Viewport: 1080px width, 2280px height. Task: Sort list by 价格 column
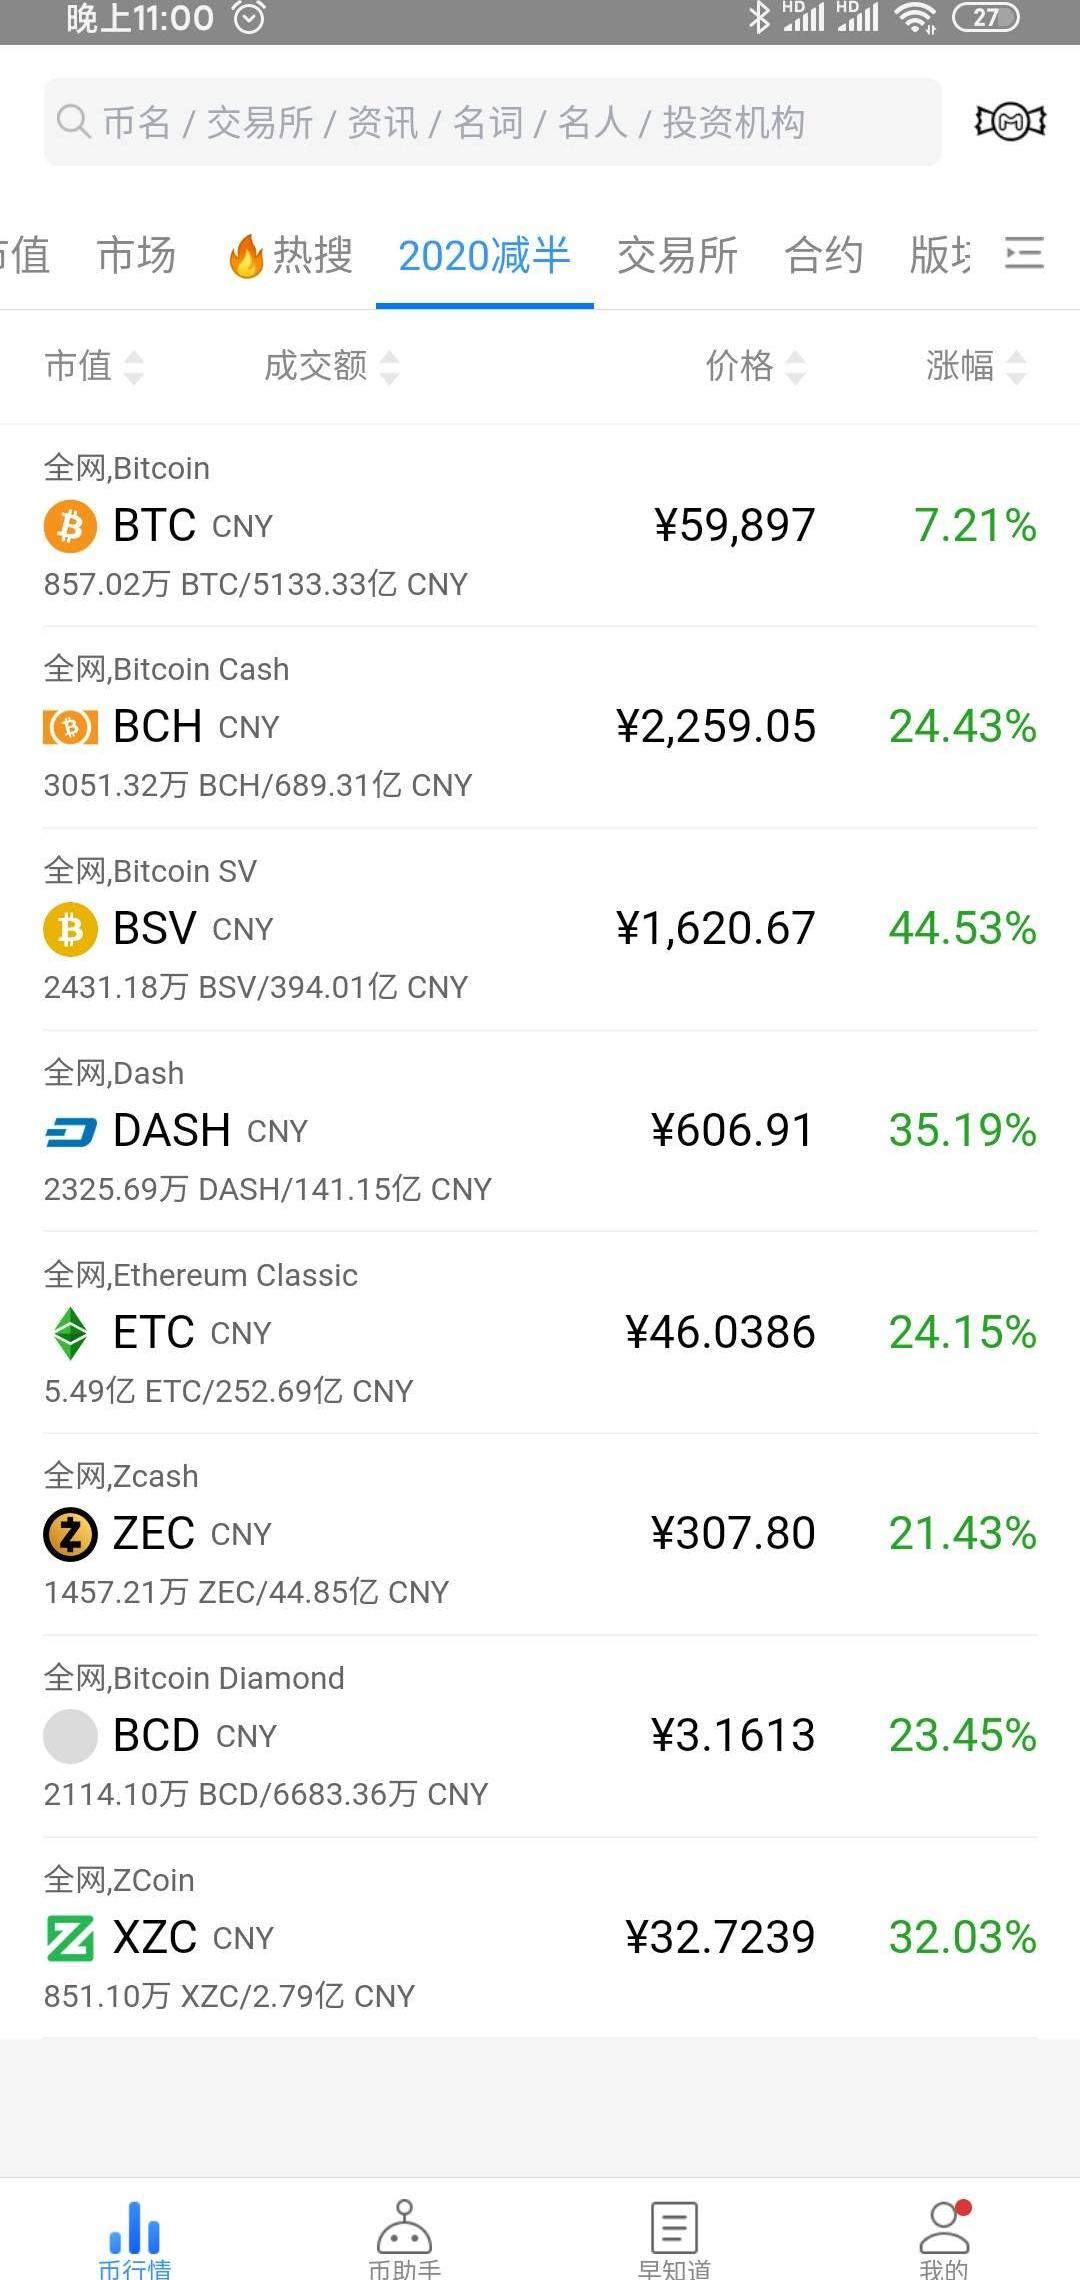click(x=755, y=366)
